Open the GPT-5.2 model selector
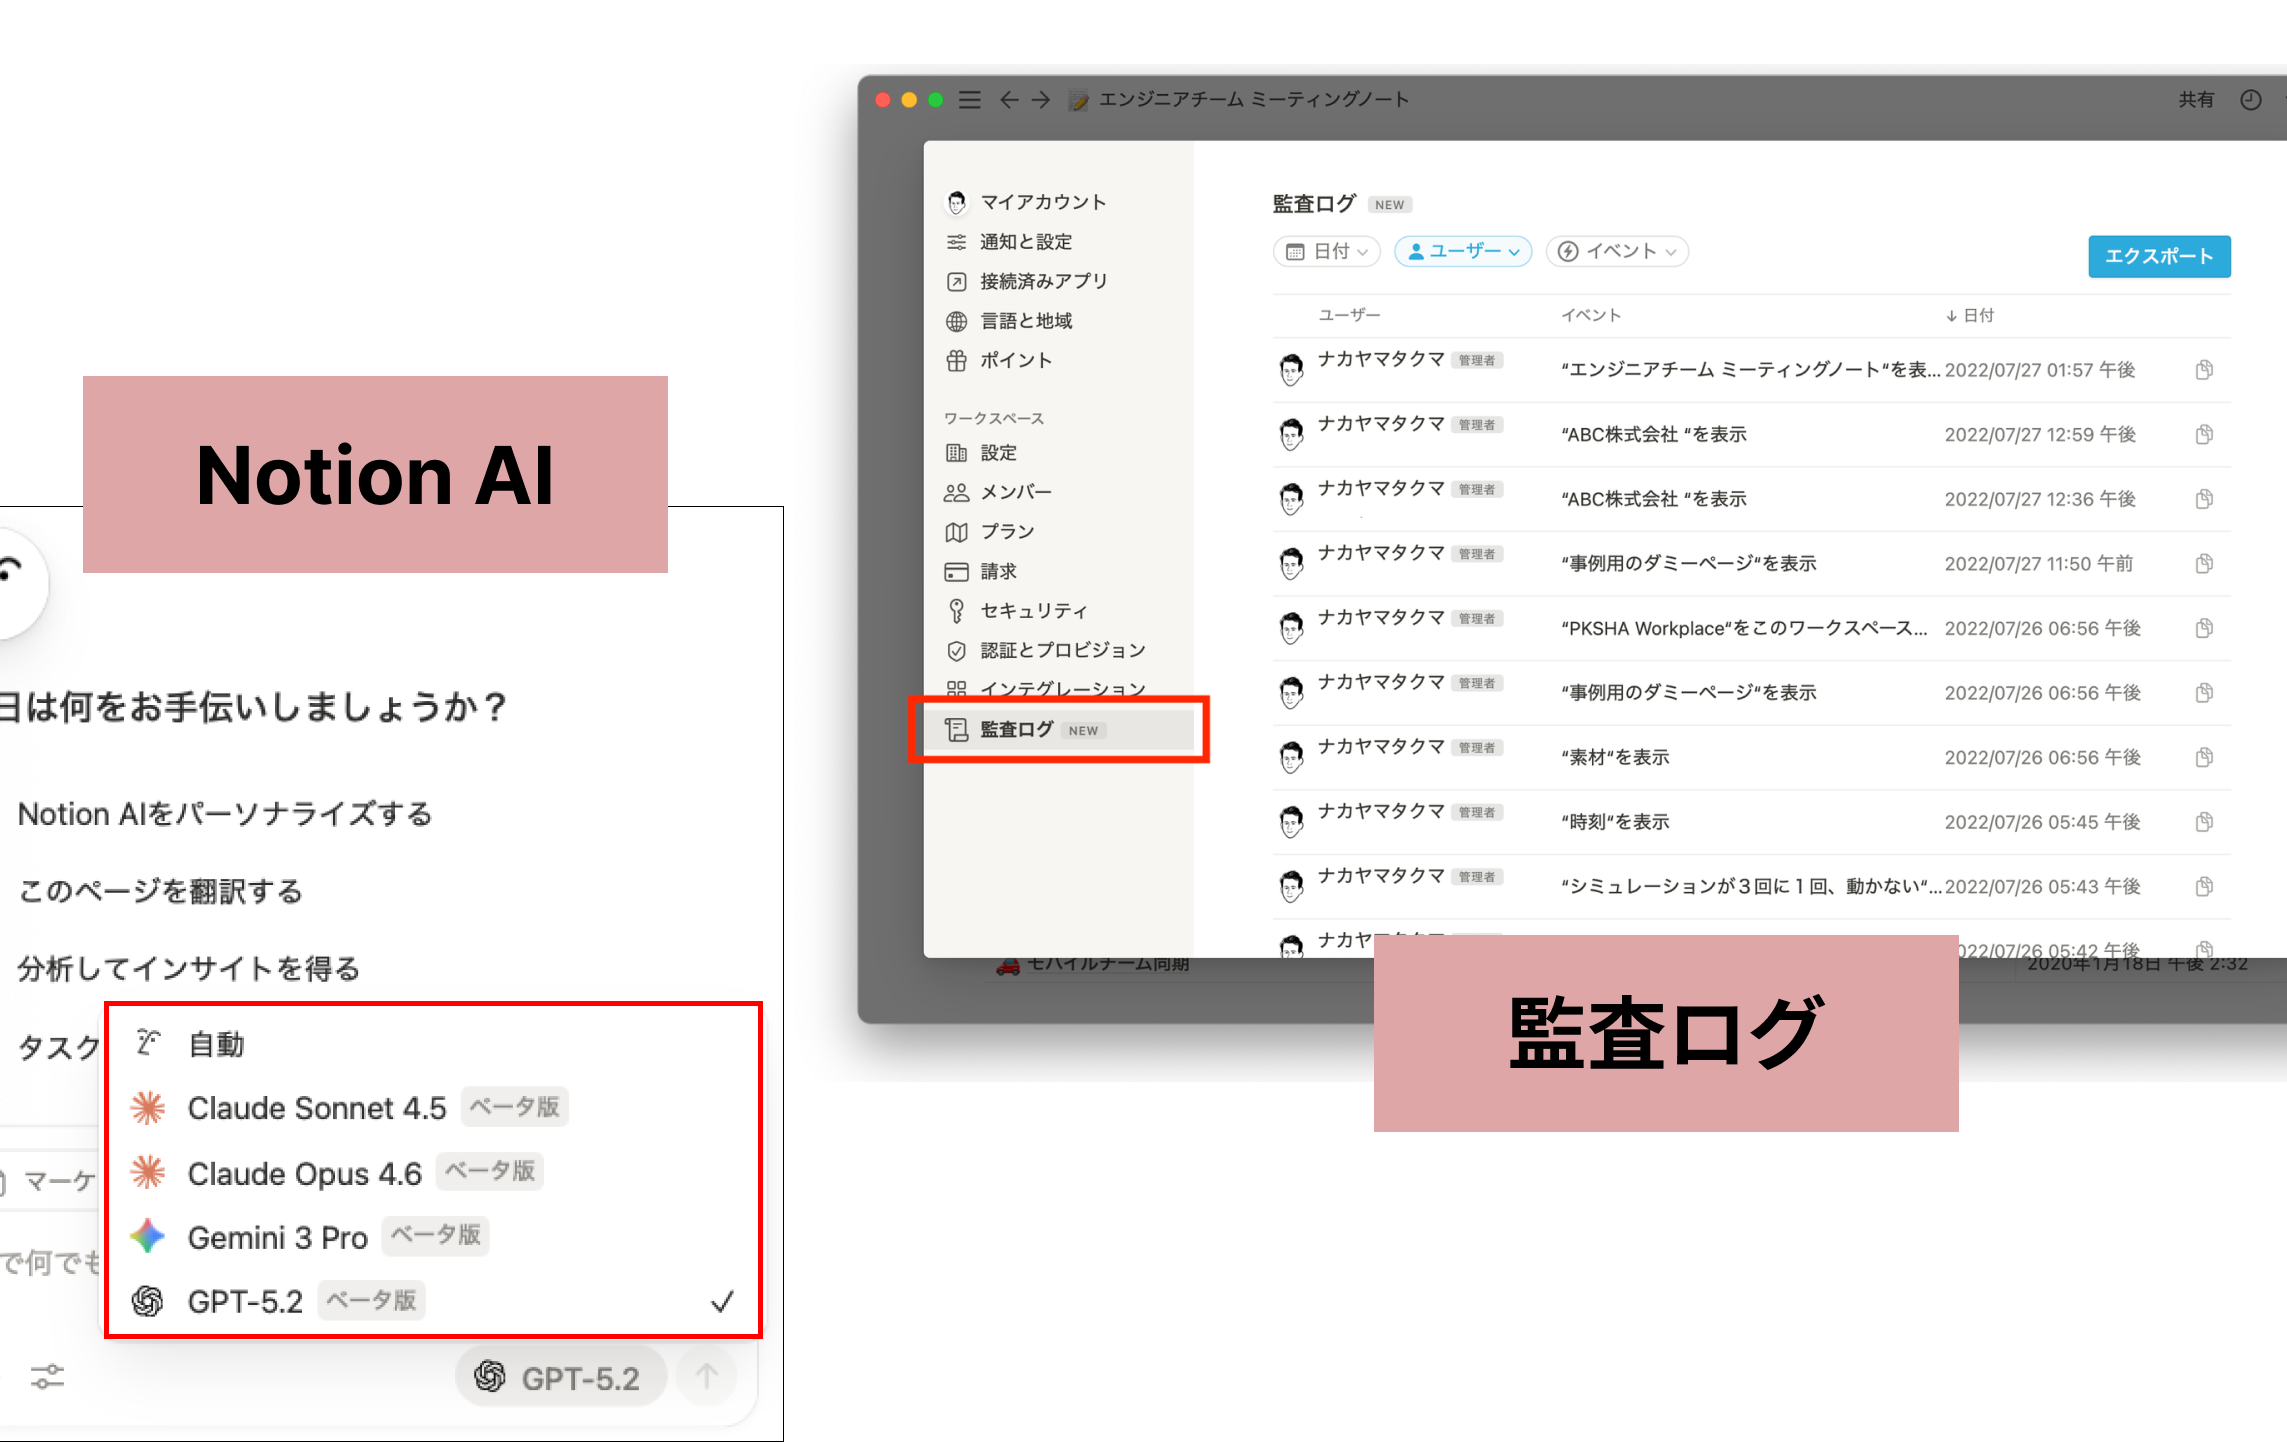The image size is (2287, 1442). [x=559, y=1377]
